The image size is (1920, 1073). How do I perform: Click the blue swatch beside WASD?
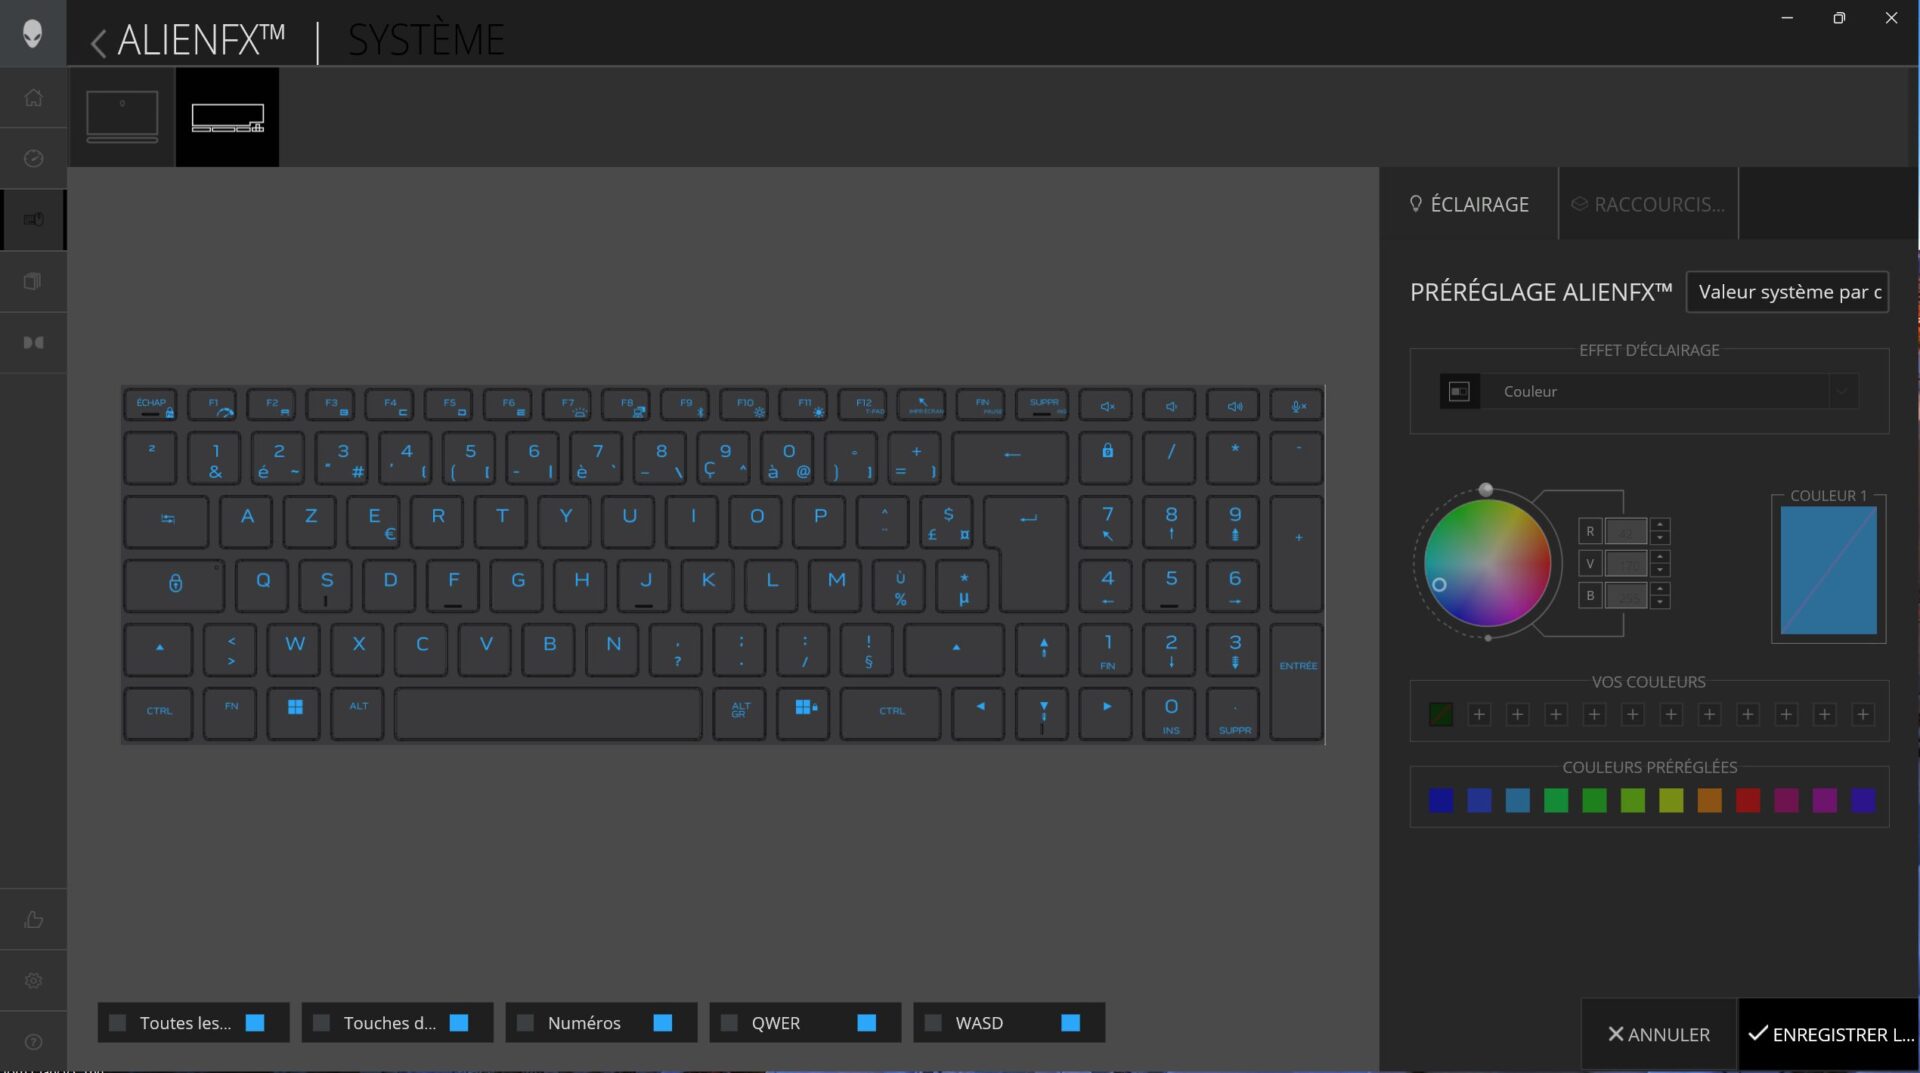pyautogui.click(x=1071, y=1023)
